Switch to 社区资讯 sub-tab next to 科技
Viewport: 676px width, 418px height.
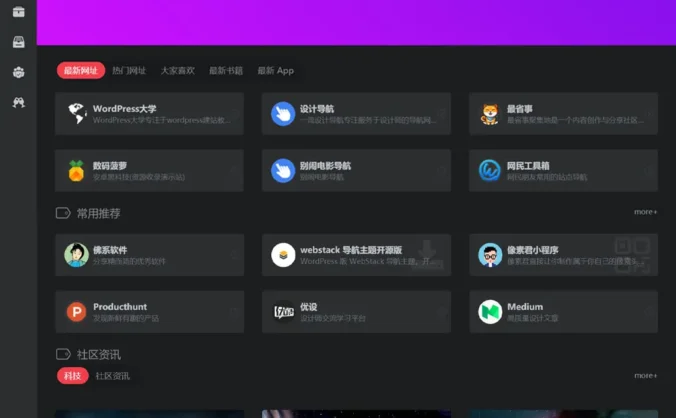pos(113,376)
